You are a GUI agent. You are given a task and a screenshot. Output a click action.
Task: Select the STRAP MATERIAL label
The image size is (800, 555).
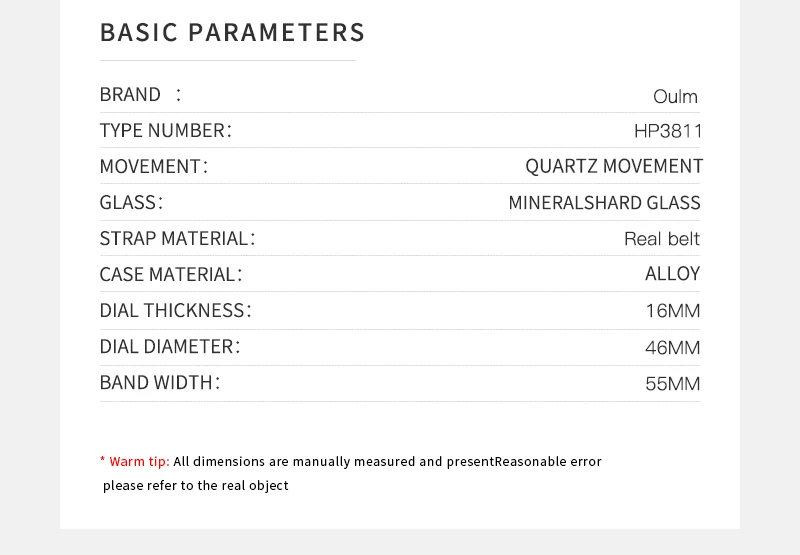pyautogui.click(x=177, y=239)
